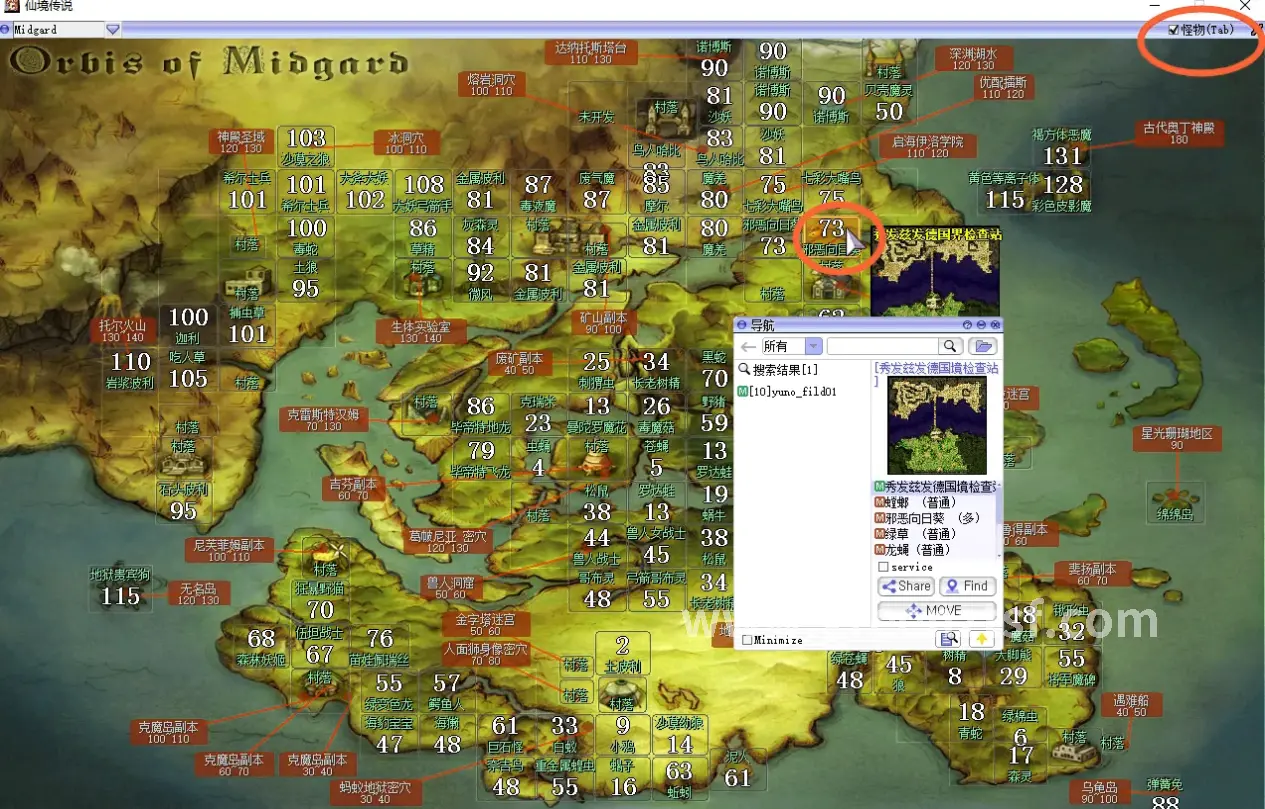Click the list search icon at panel bottom
Image resolution: width=1265 pixels, height=809 pixels.
pyautogui.click(x=948, y=639)
